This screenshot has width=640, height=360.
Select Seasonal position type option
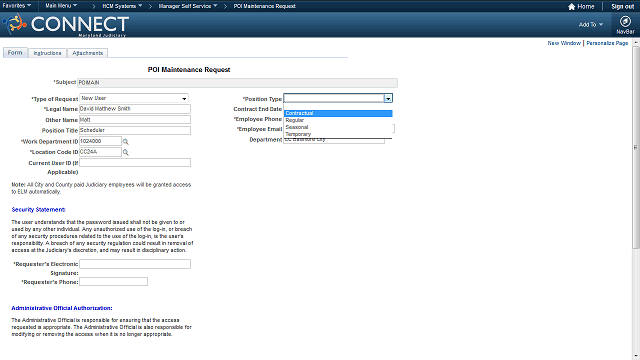tap(338, 127)
